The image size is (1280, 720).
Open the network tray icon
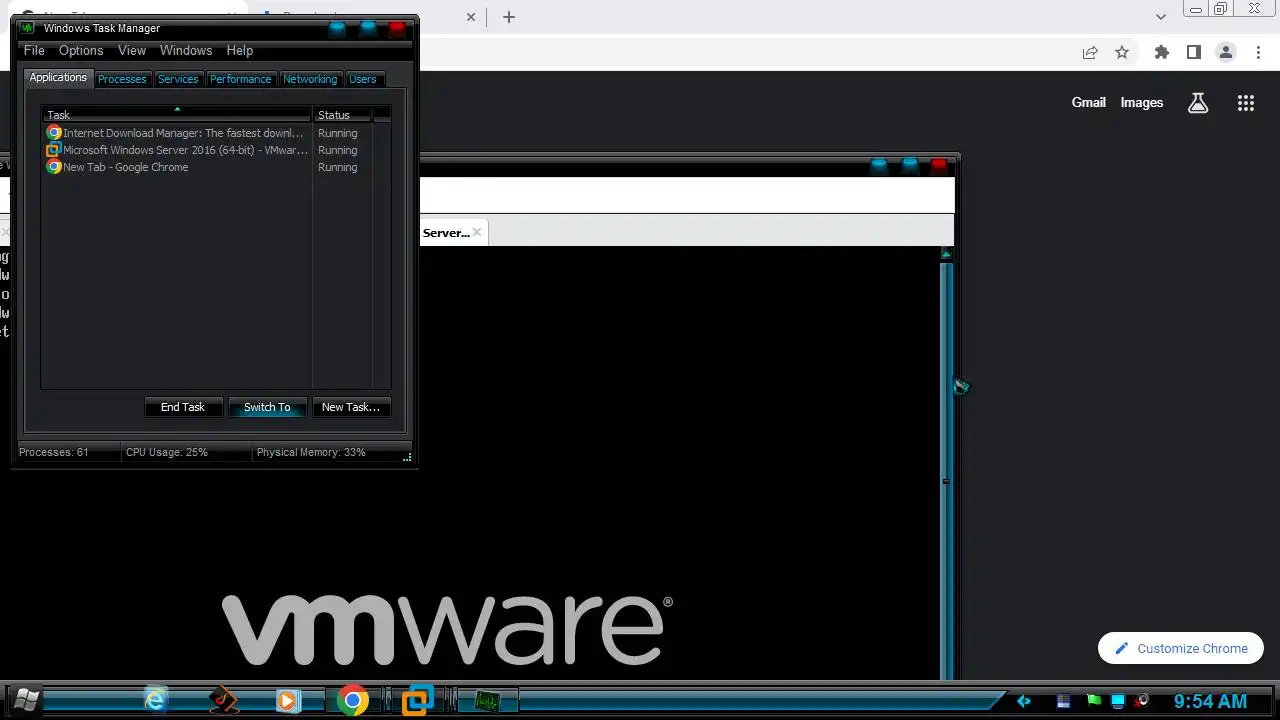[x=1118, y=701]
